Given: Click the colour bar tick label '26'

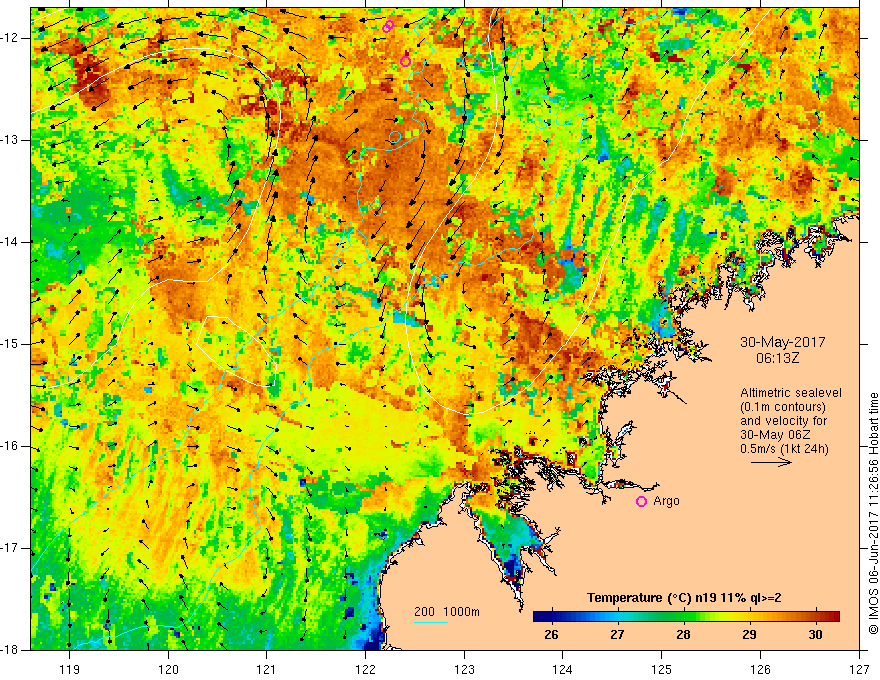Looking at the screenshot, I should tap(551, 635).
